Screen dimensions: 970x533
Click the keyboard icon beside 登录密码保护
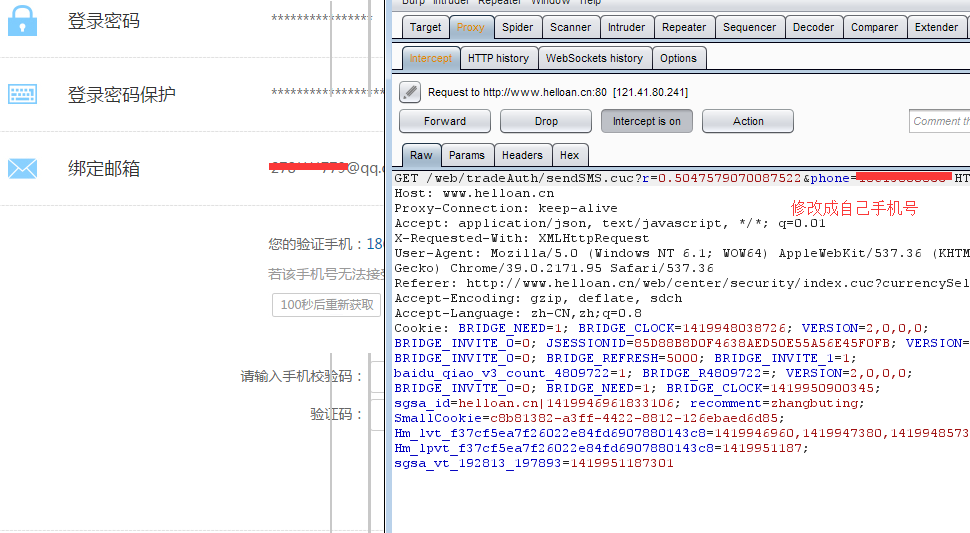(22, 94)
